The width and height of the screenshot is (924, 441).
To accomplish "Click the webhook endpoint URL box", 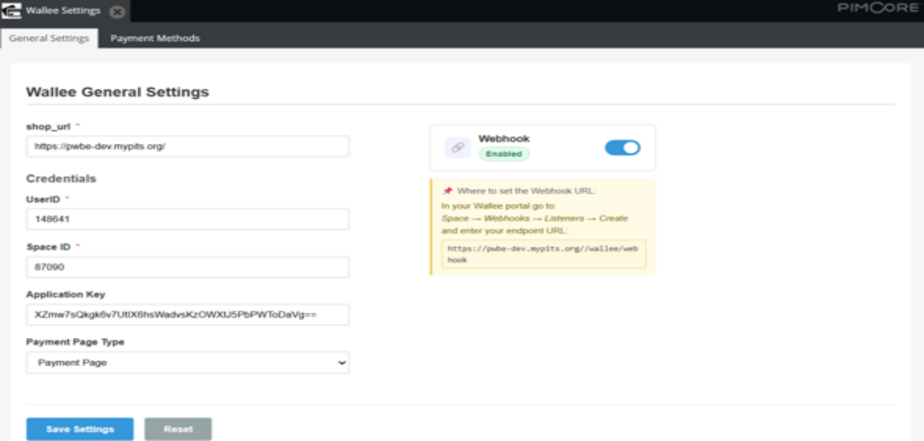I will 544,254.
